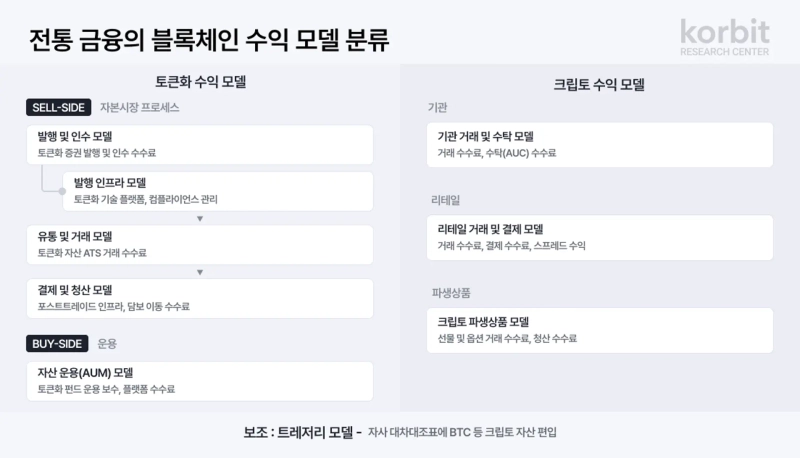The height and width of the screenshot is (458, 800).
Task: Click the 자본시장 프로세스 label
Action: (x=139, y=107)
